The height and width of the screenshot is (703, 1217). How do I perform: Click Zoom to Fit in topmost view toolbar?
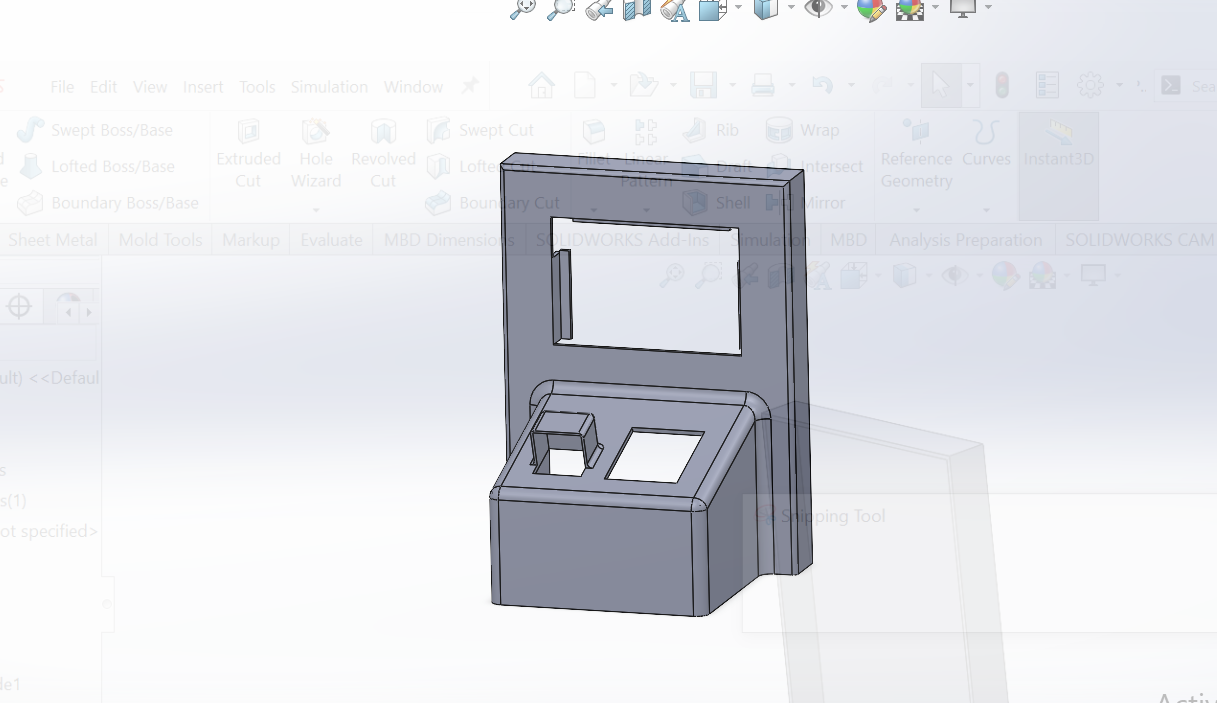pos(523,9)
